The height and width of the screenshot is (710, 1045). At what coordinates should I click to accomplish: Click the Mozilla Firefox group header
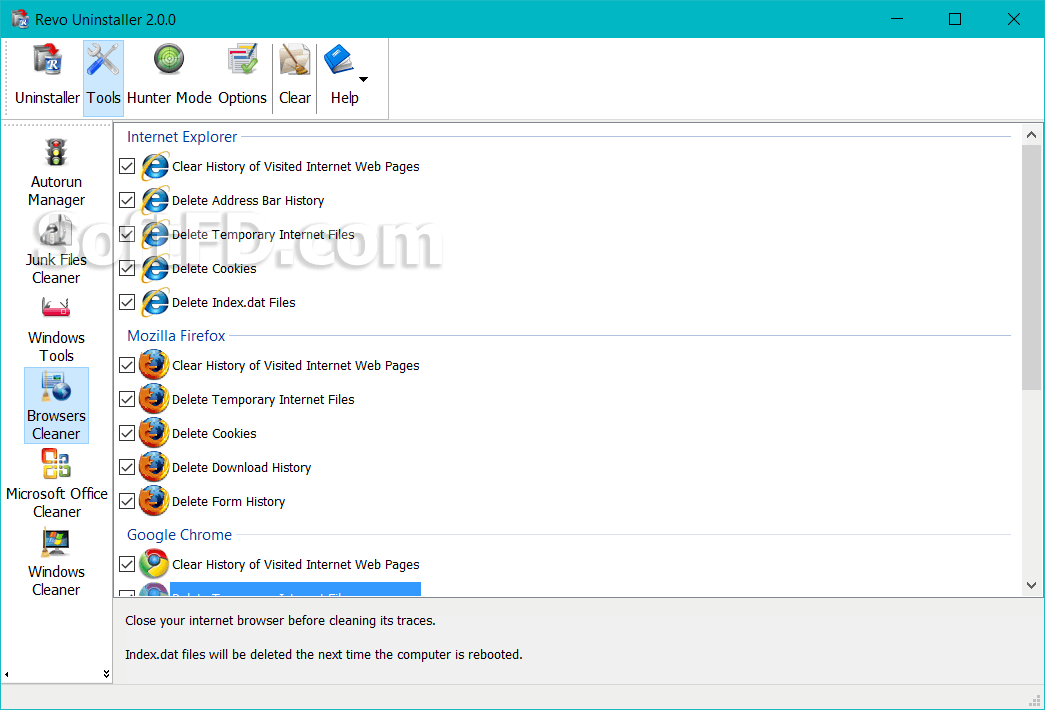(x=177, y=335)
